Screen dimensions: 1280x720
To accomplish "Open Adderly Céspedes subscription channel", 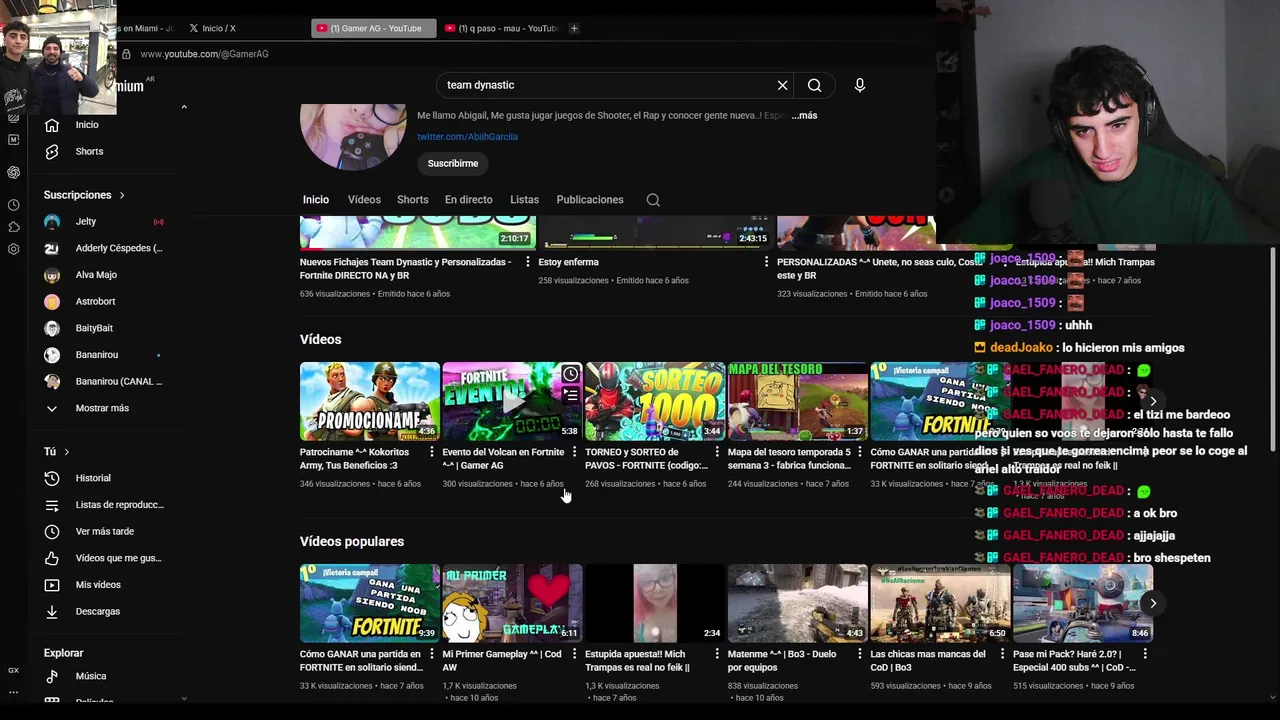I will pos(104,248).
